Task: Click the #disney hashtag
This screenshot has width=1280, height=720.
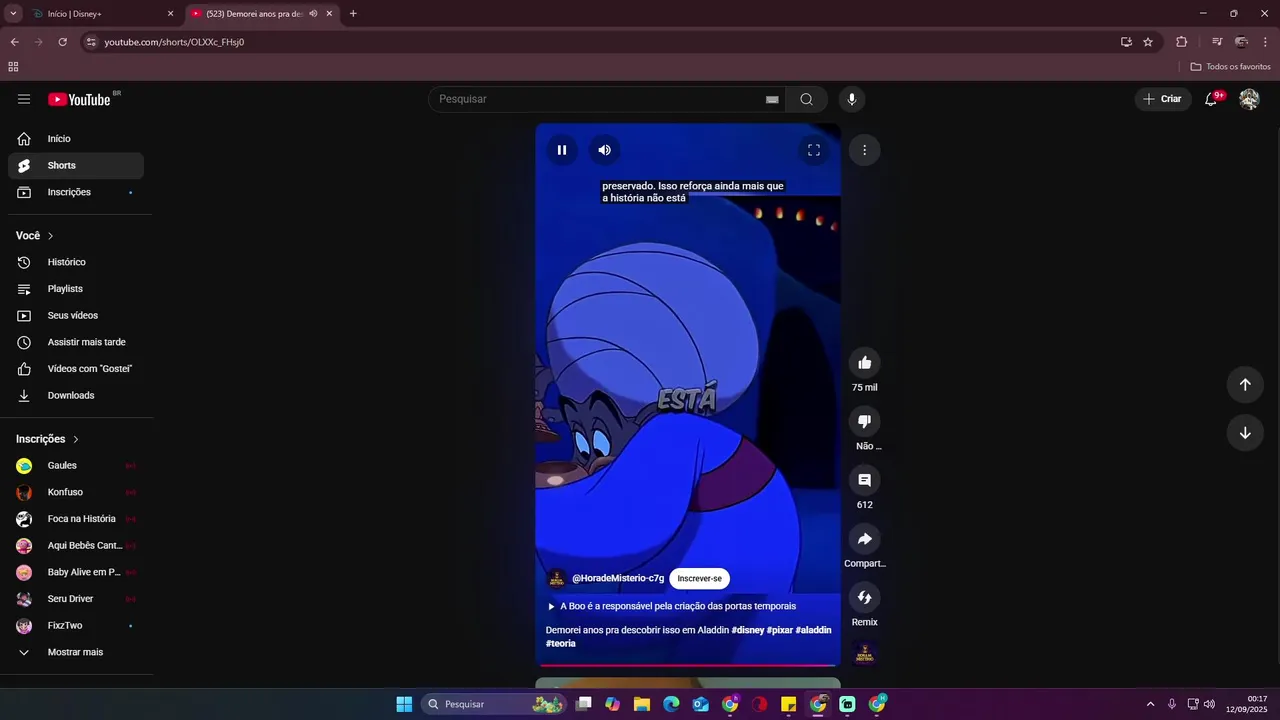Action: [748, 630]
